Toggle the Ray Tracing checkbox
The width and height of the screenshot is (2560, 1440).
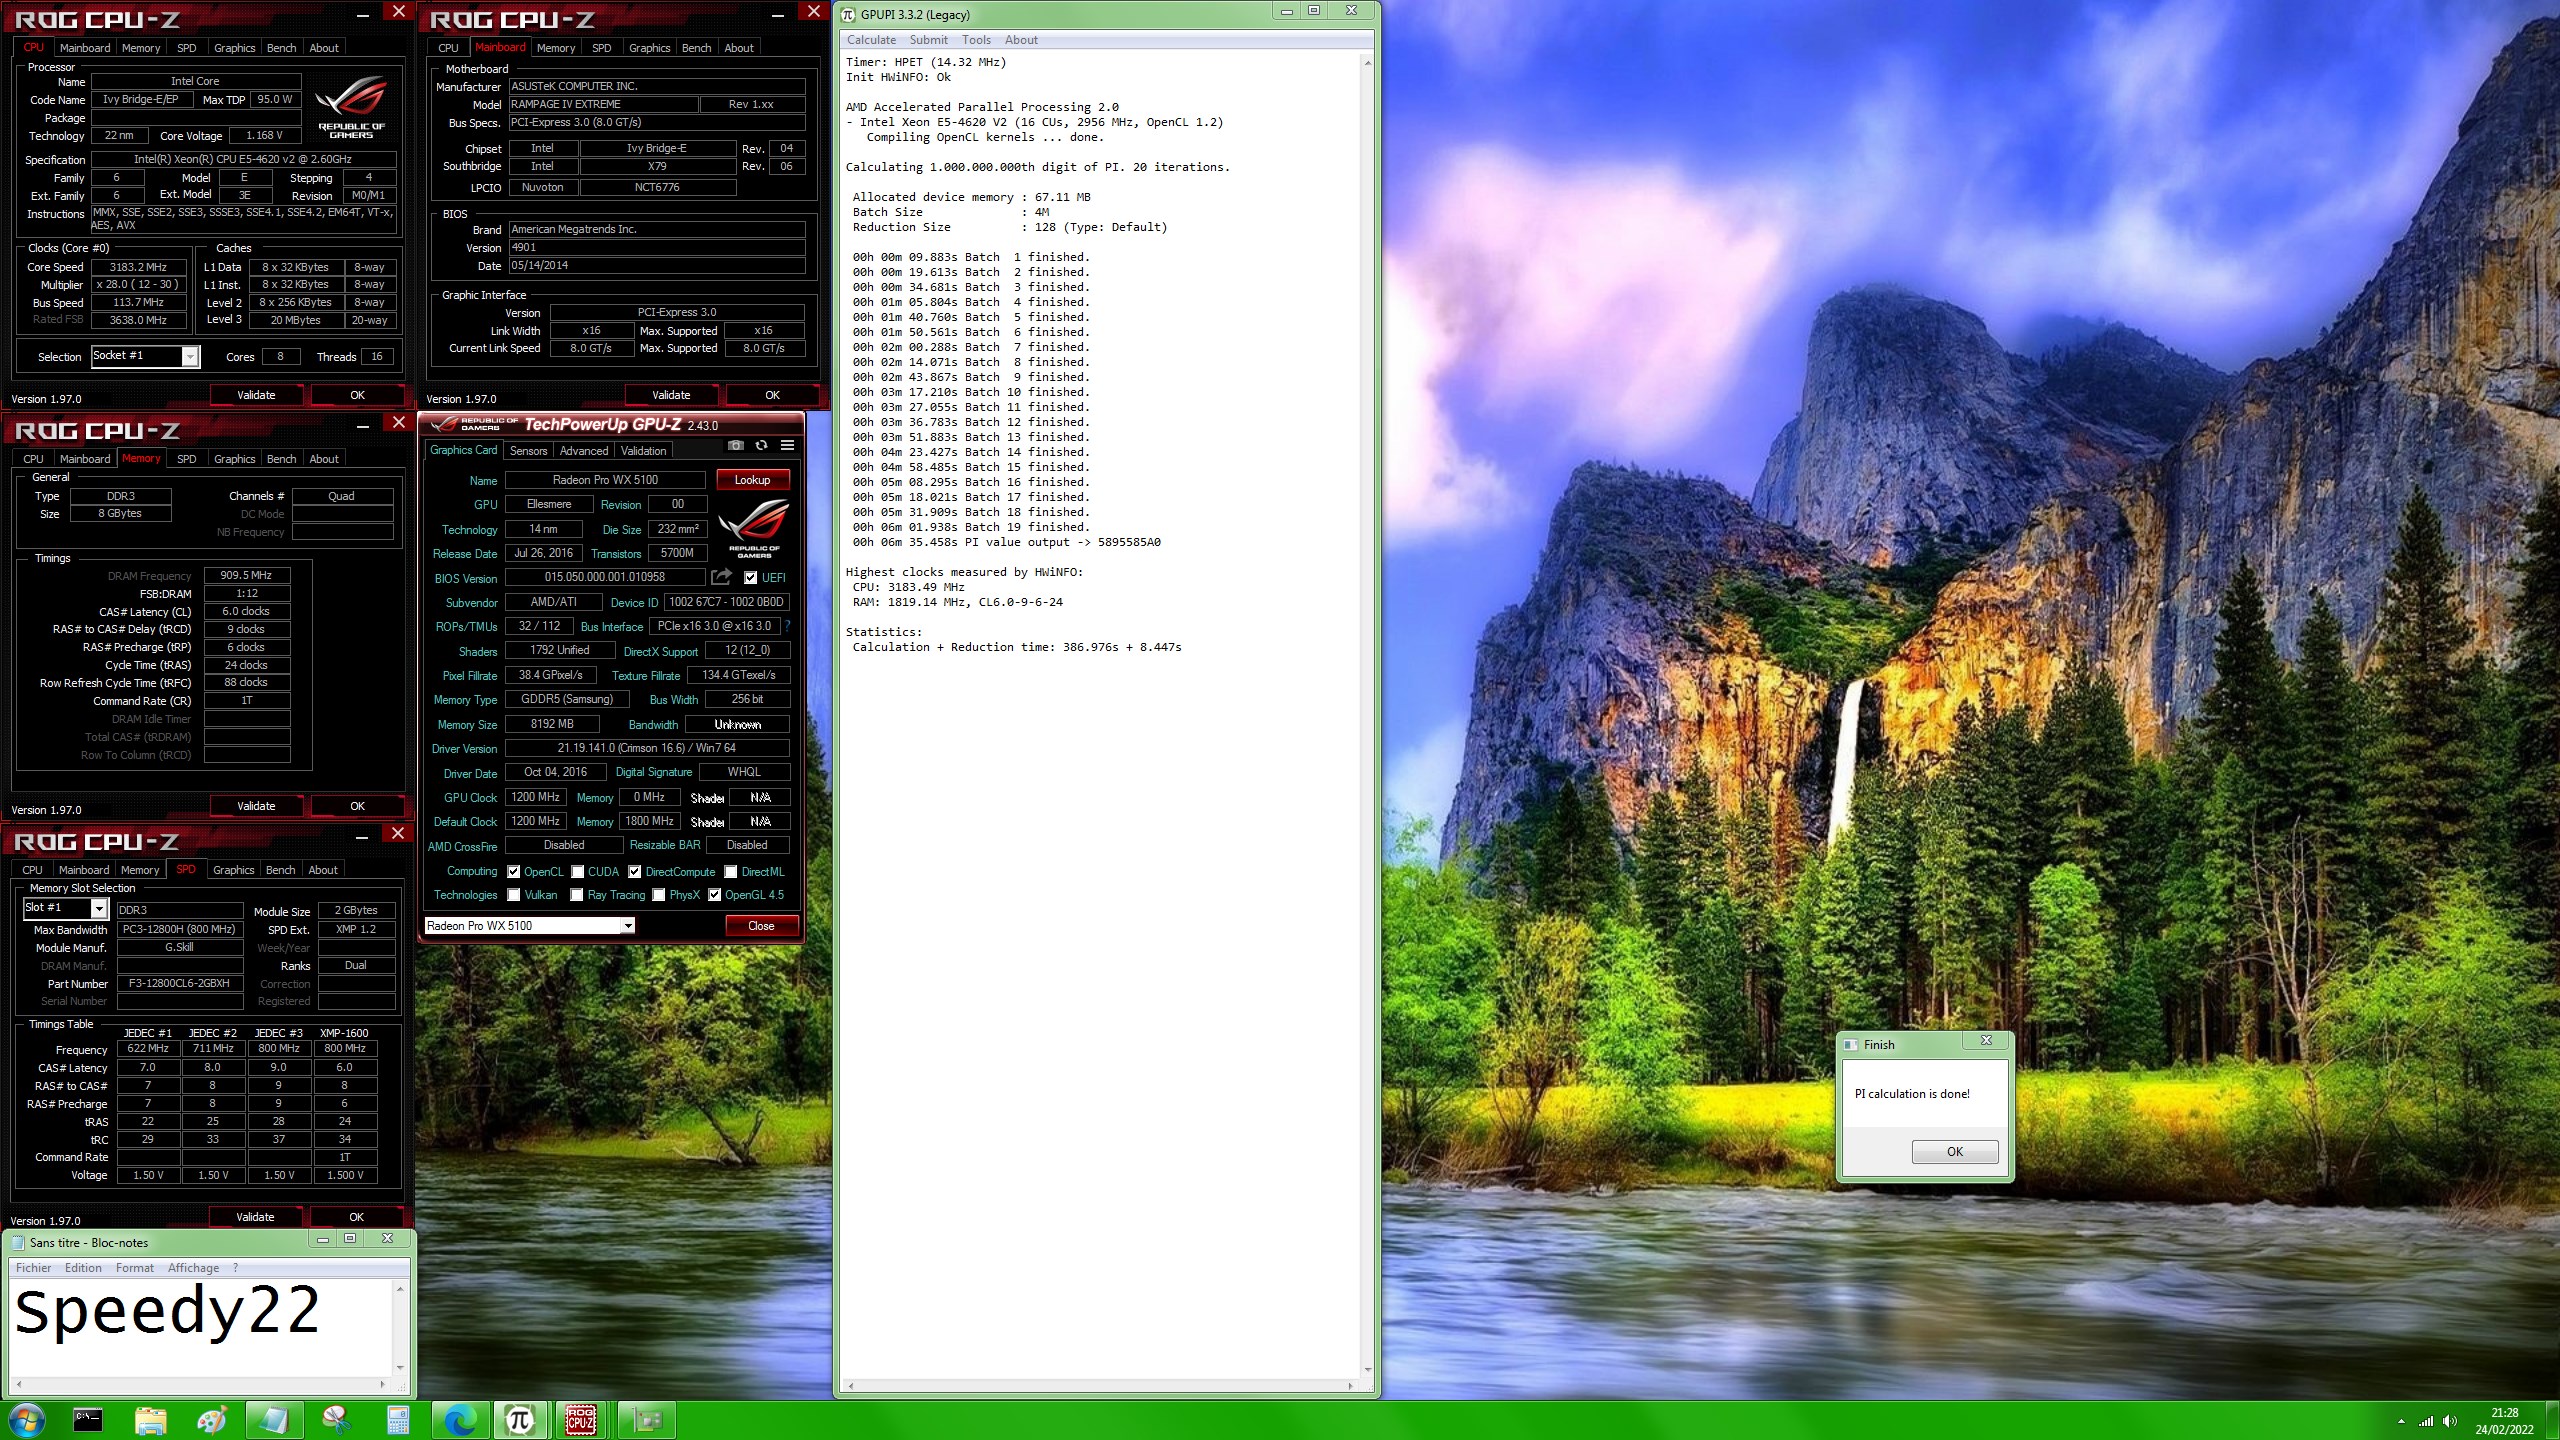coord(577,895)
